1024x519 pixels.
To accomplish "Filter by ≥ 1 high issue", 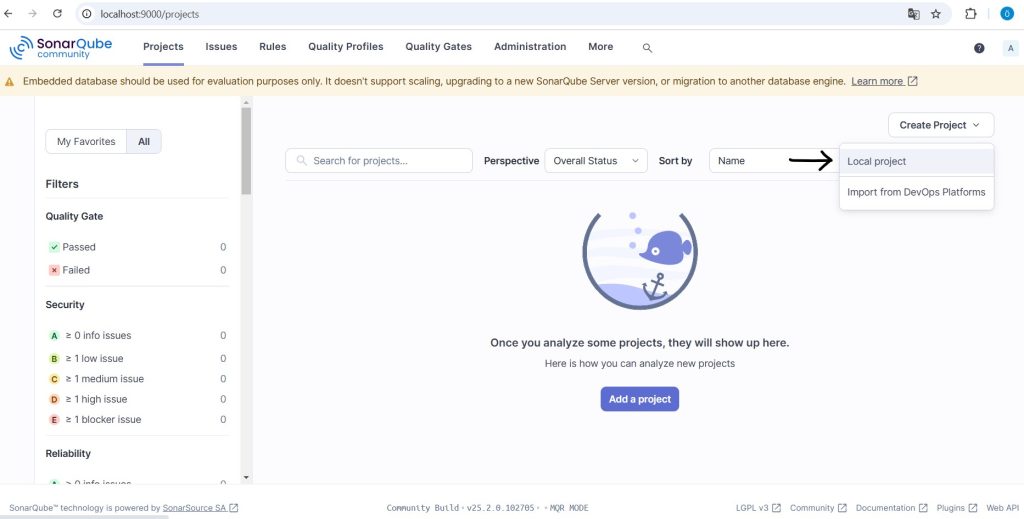I will click(x=136, y=399).
